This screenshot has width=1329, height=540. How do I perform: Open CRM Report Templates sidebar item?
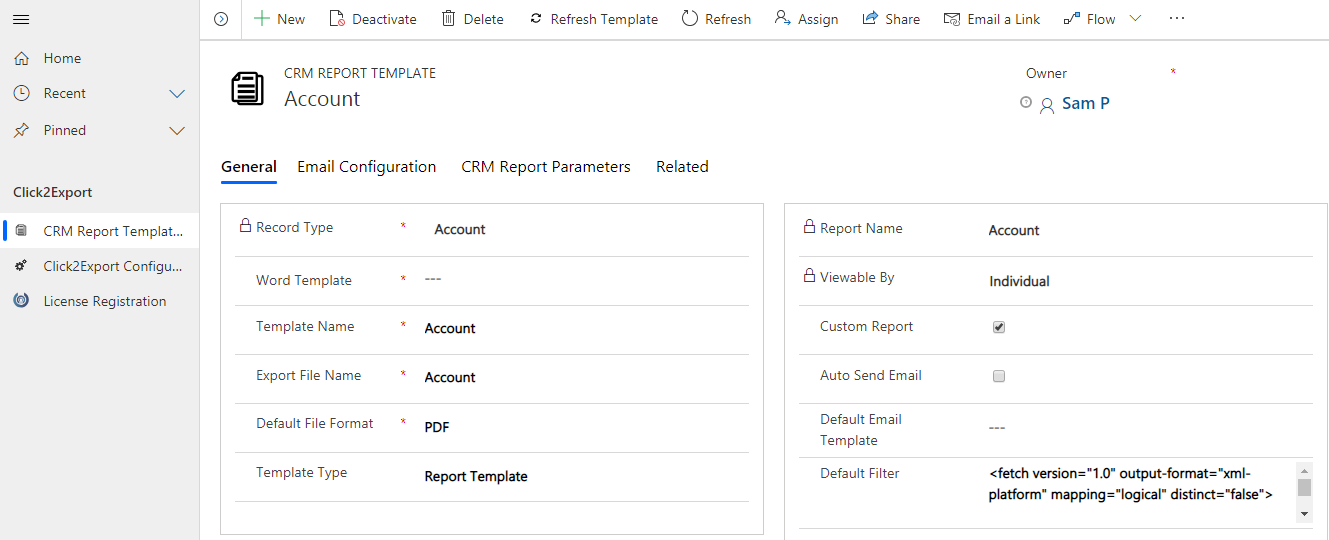pos(100,231)
